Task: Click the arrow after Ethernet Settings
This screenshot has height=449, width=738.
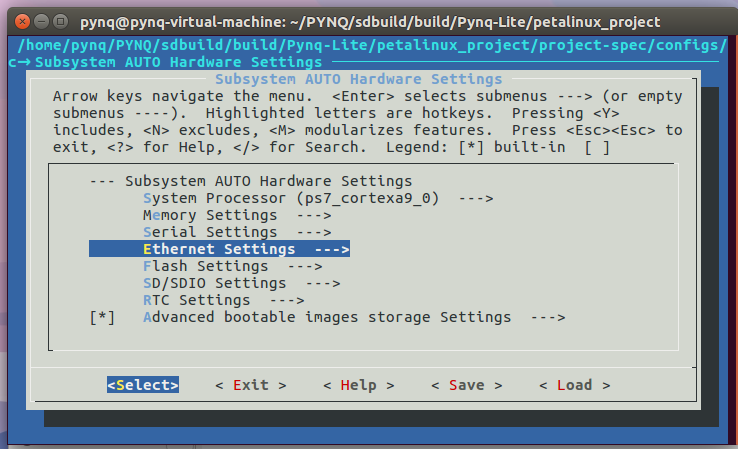Action: 332,249
